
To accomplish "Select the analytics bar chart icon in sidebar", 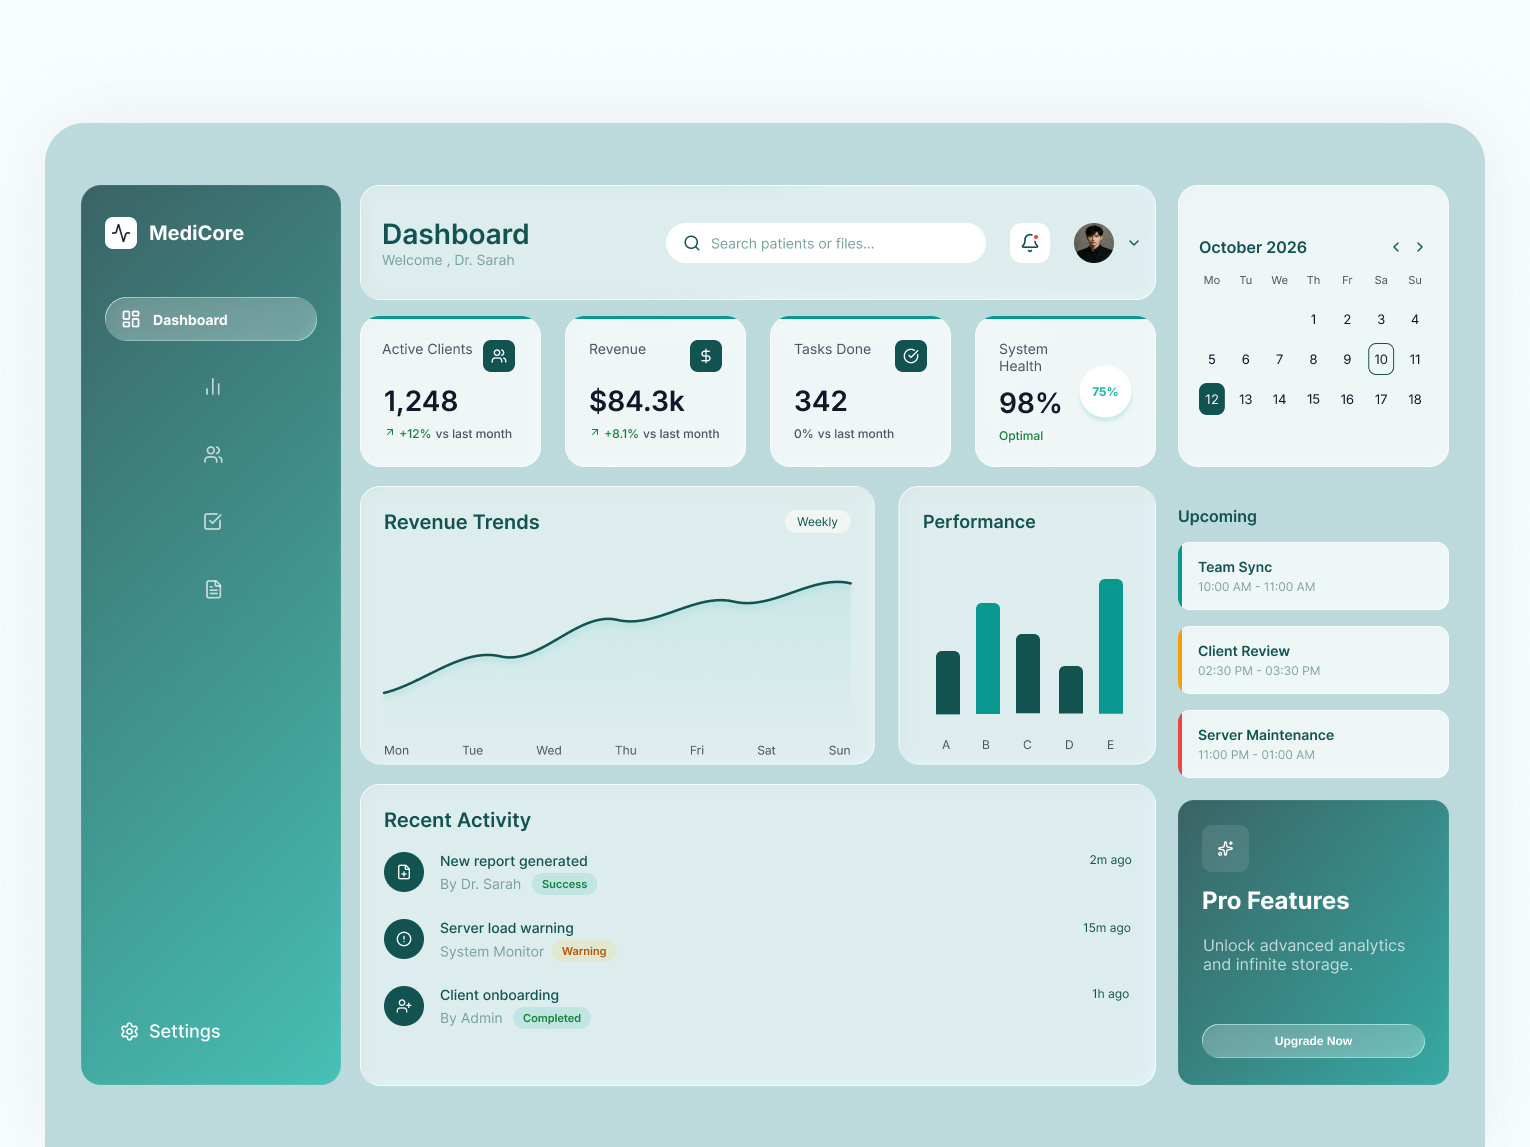I will [x=212, y=387].
